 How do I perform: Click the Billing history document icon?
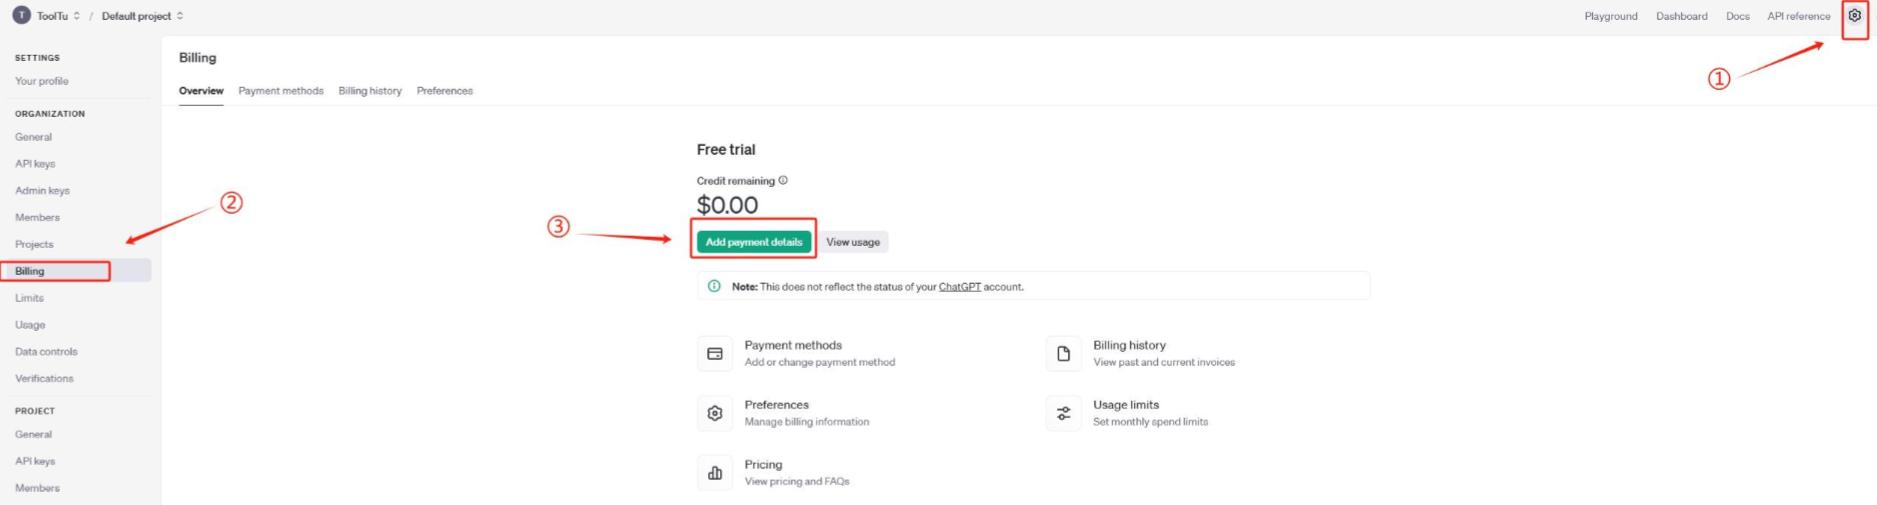click(1063, 354)
